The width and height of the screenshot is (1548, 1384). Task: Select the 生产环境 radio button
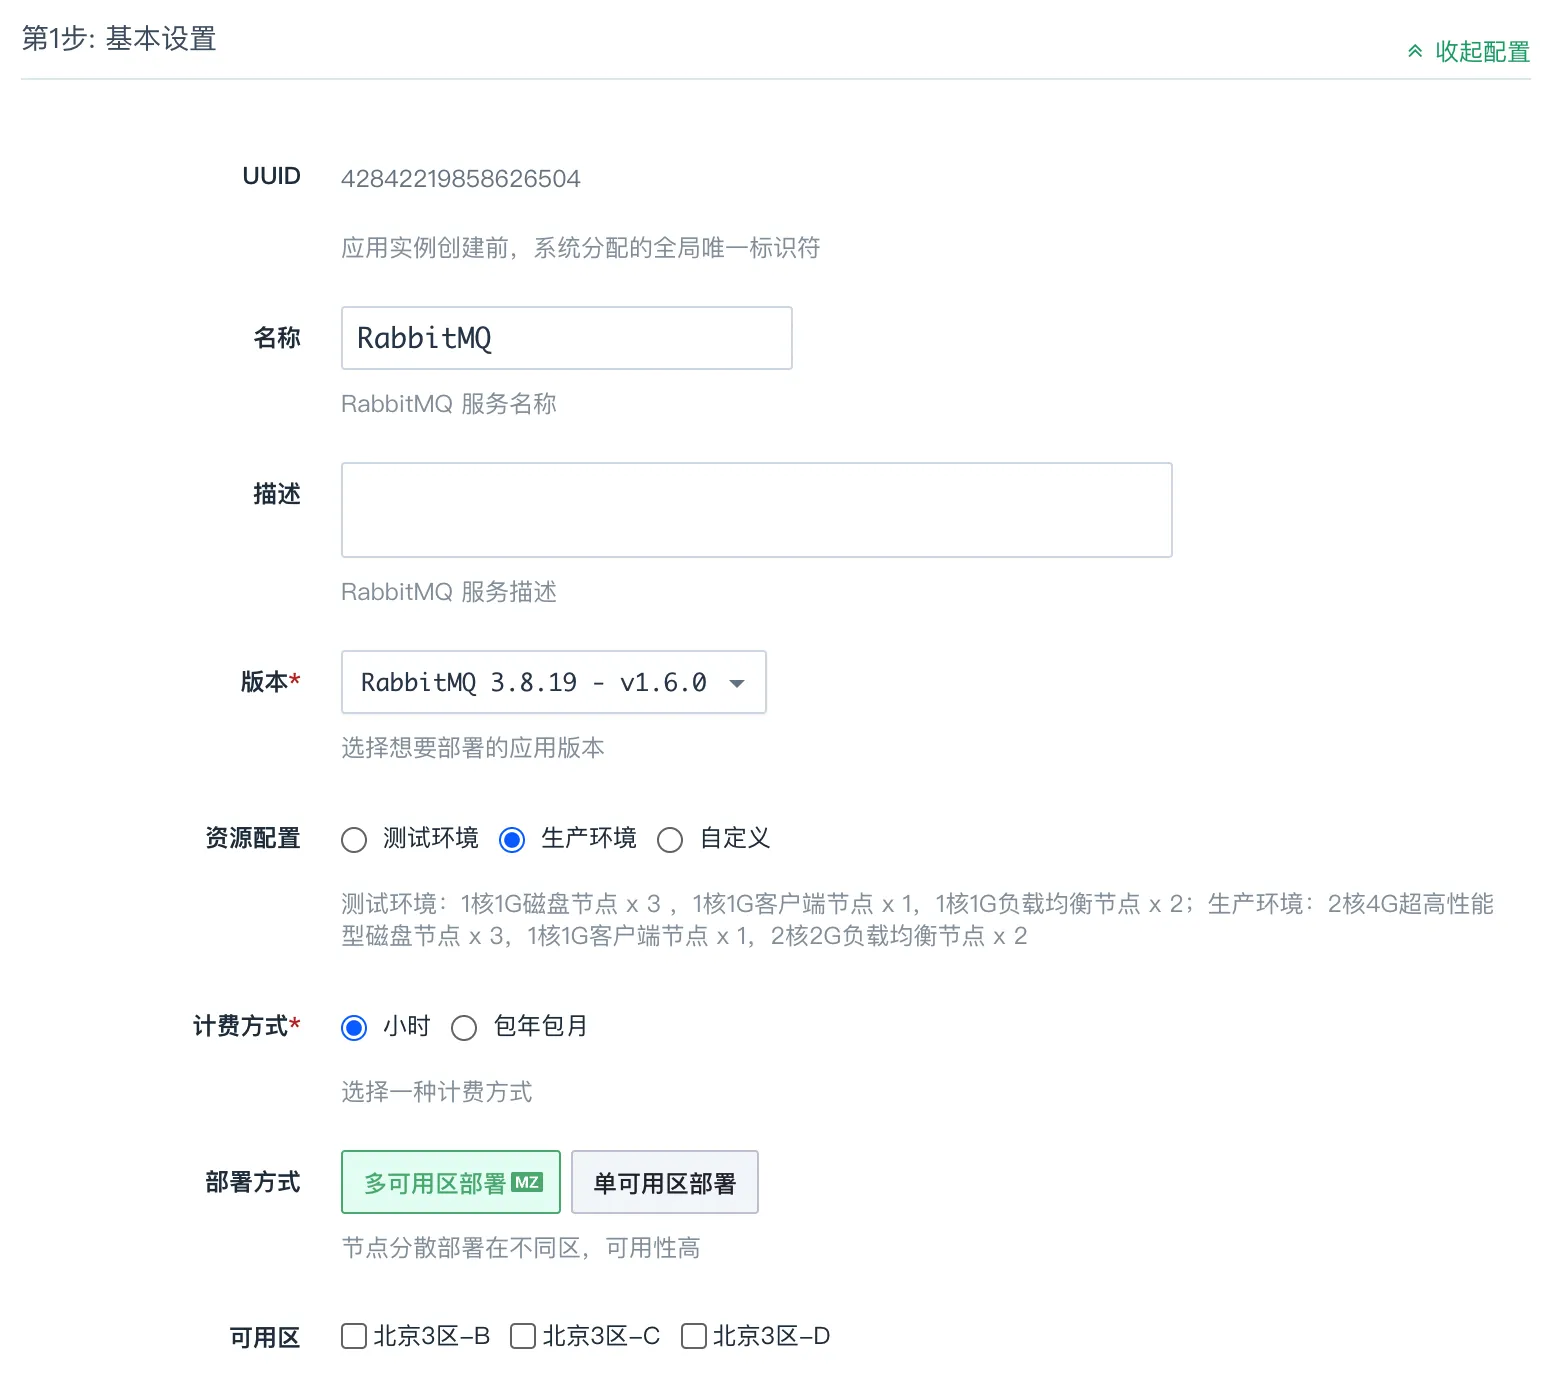[x=512, y=839]
